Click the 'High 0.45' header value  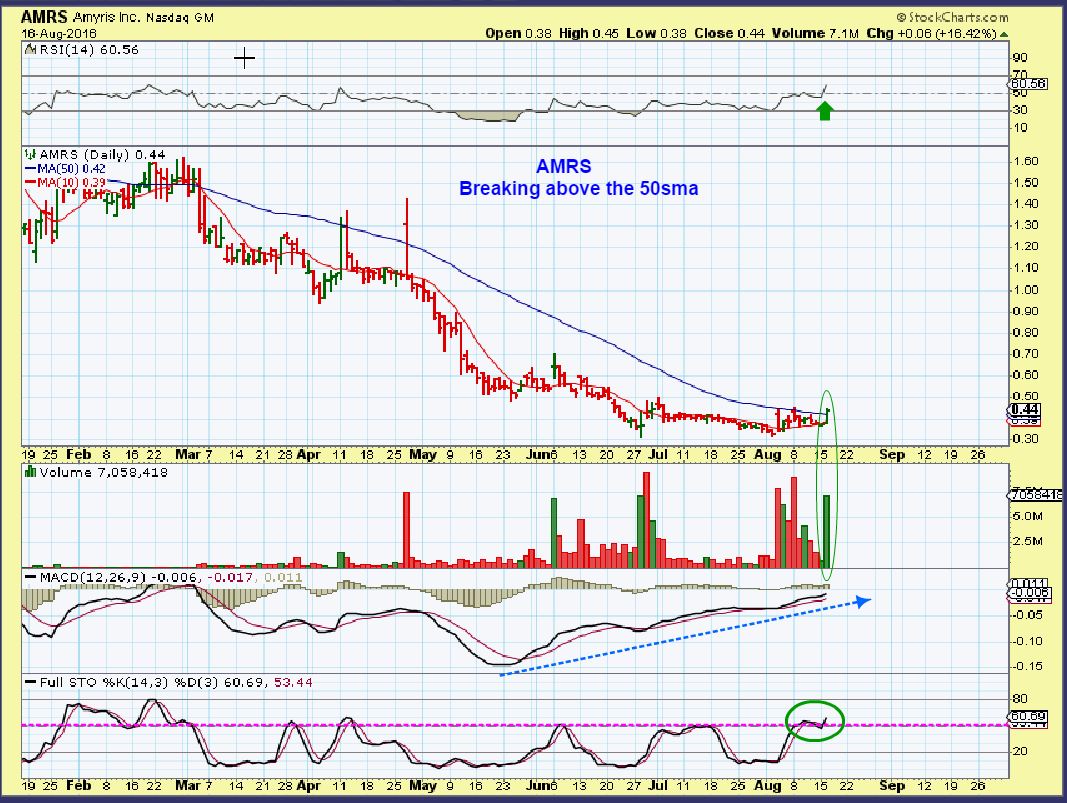coord(589,33)
